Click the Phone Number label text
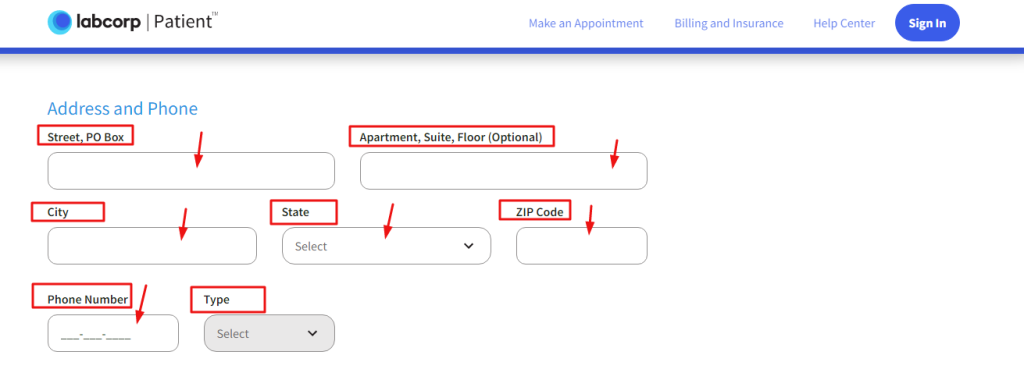1024x387 pixels. tap(88, 300)
